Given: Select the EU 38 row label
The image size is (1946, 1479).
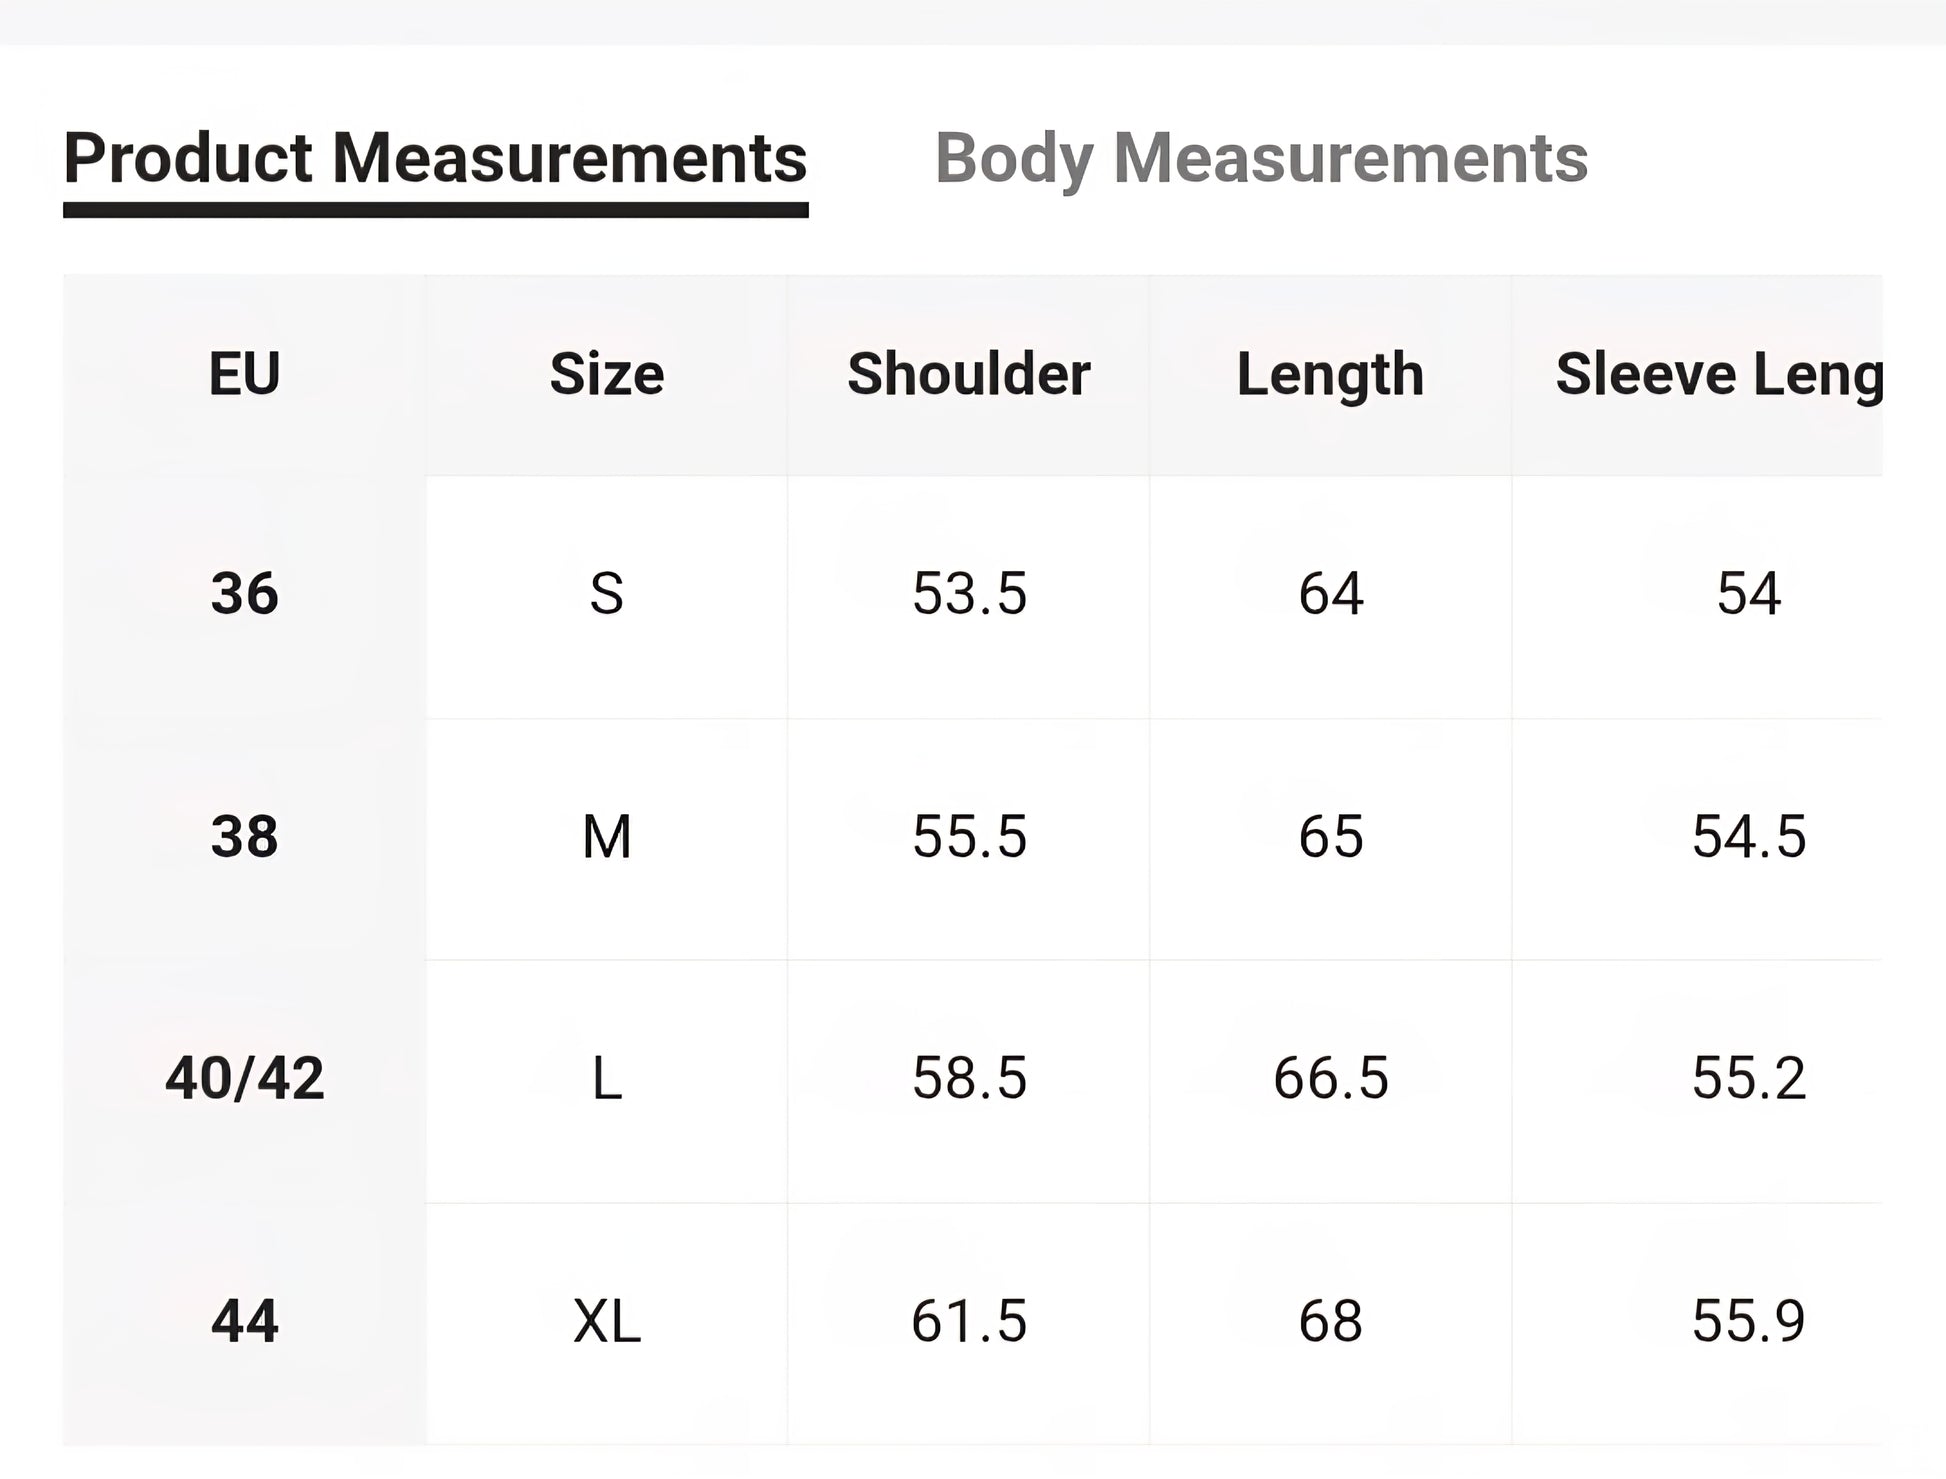Looking at the screenshot, I should pyautogui.click(x=244, y=837).
